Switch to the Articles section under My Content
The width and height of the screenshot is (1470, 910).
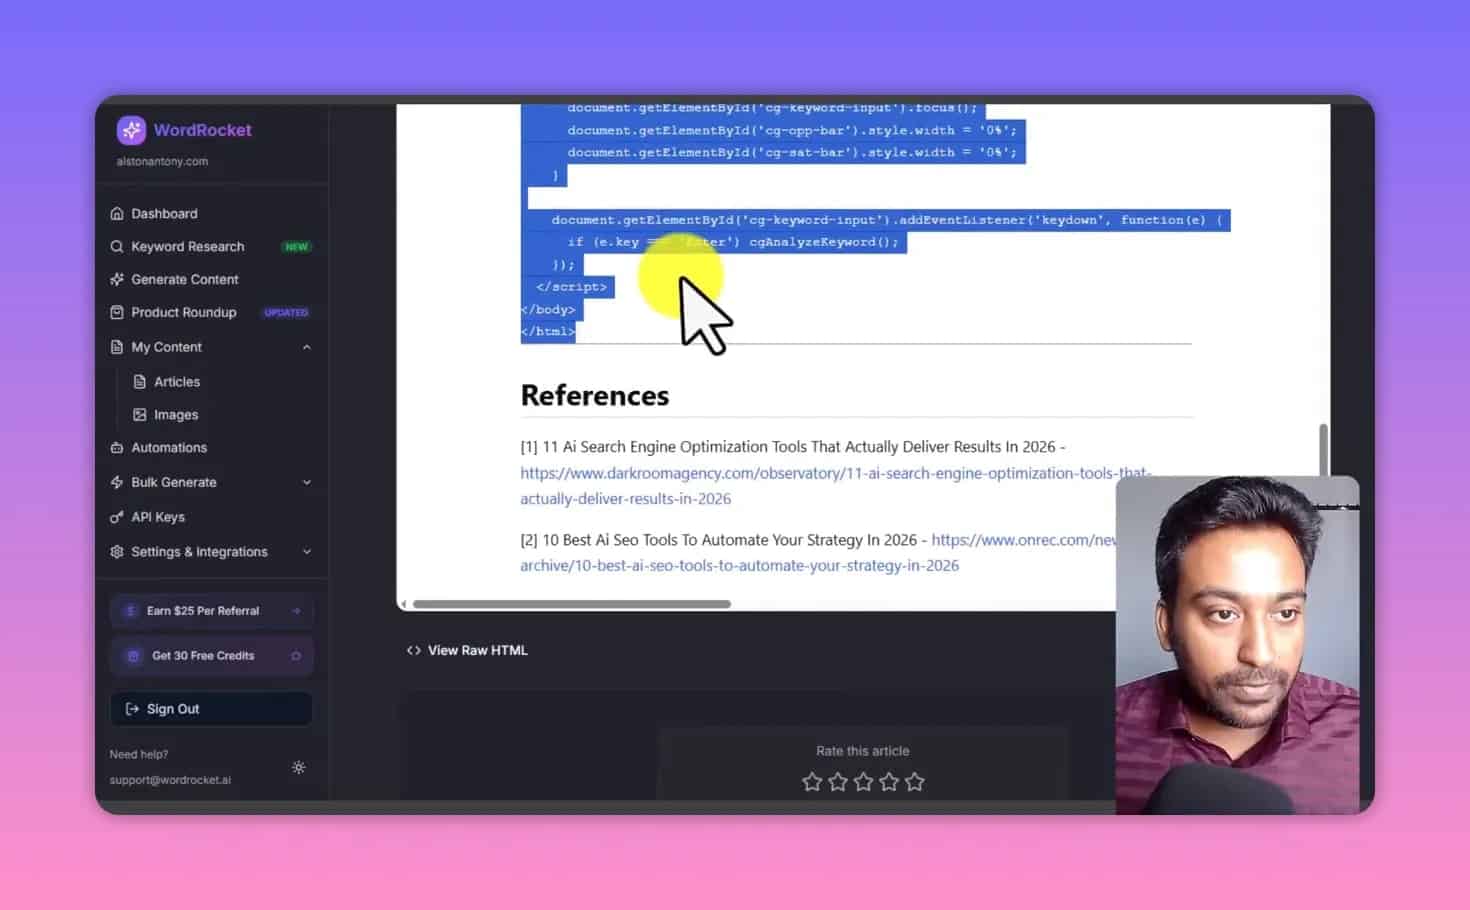178,381
